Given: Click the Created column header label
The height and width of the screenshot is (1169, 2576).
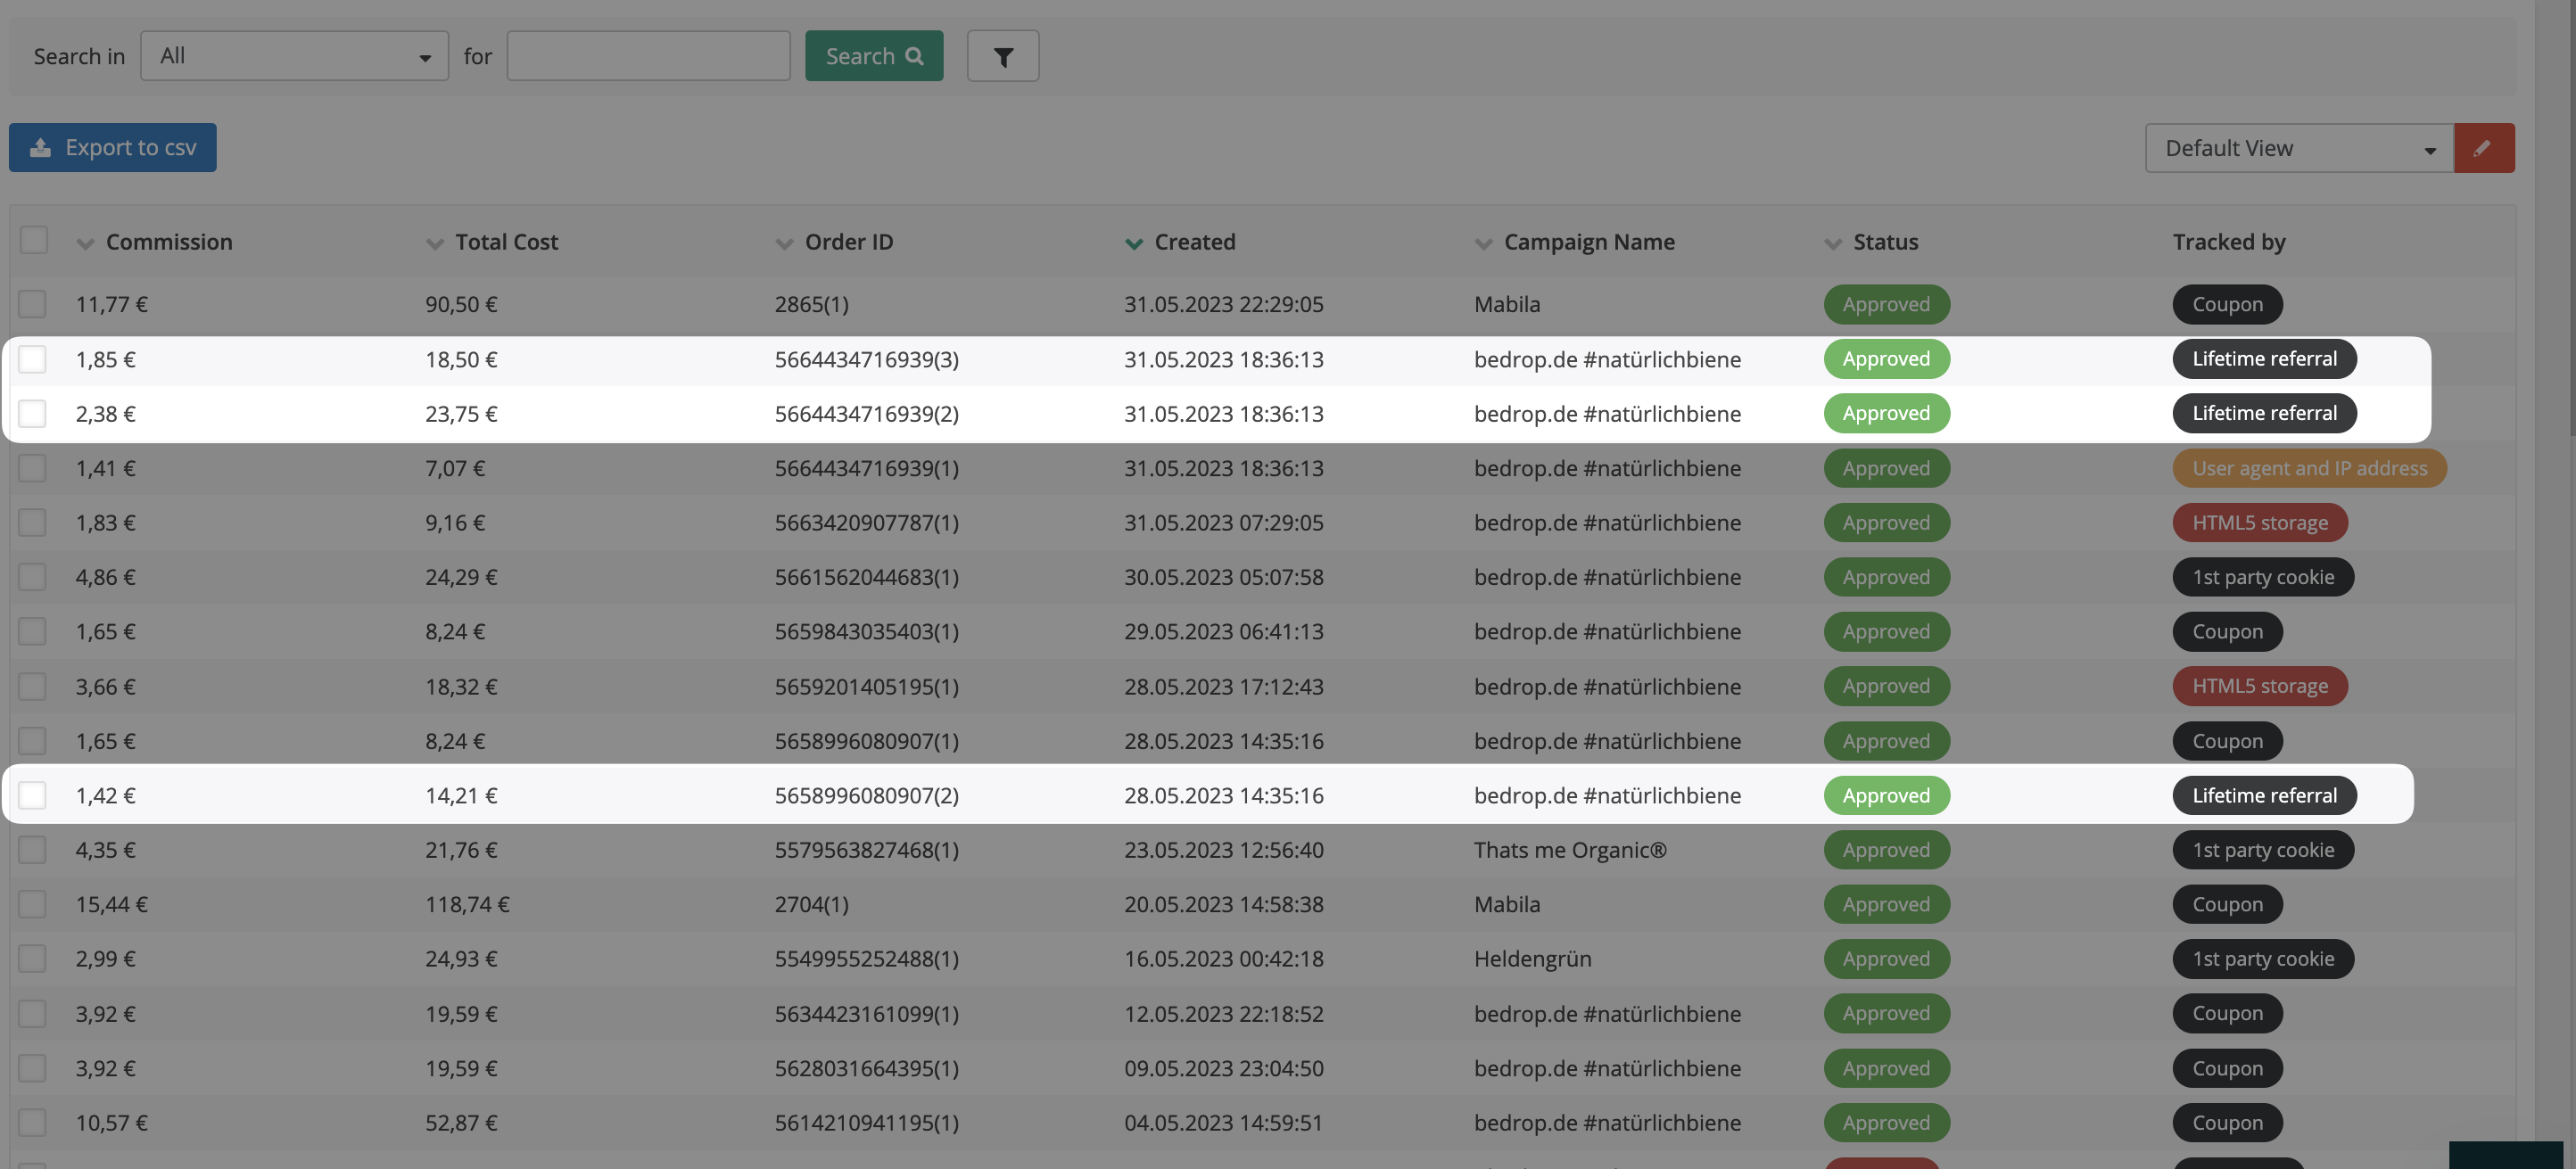Looking at the screenshot, I should [1195, 242].
